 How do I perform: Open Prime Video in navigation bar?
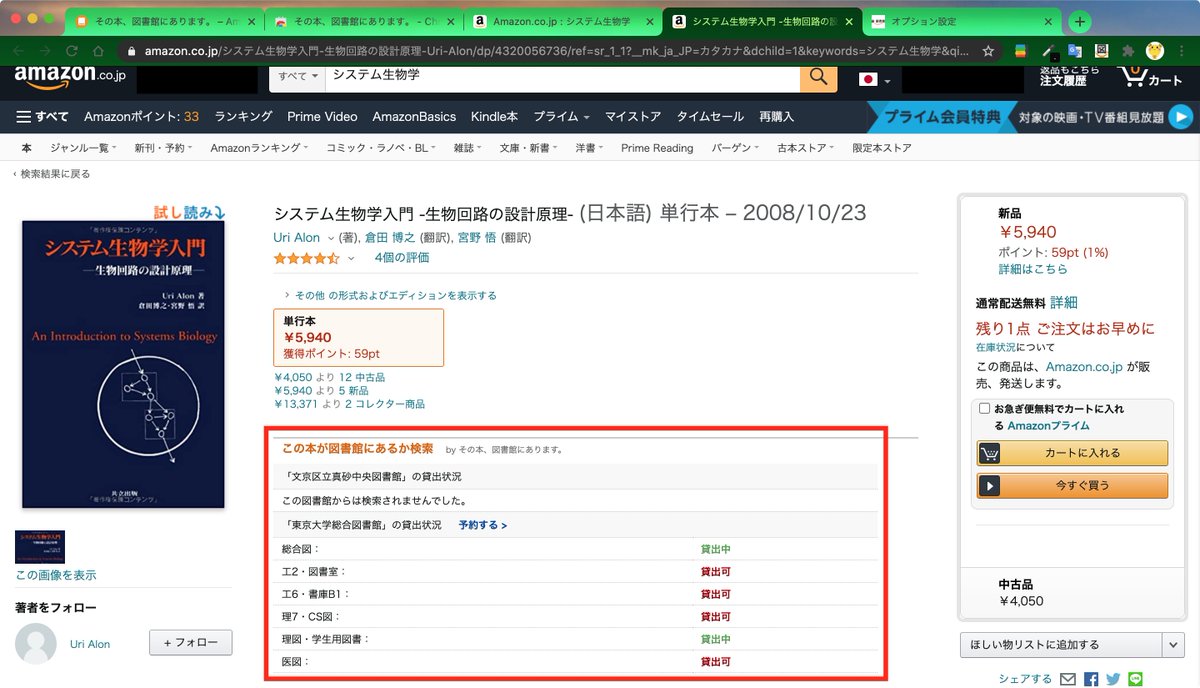pos(322,117)
